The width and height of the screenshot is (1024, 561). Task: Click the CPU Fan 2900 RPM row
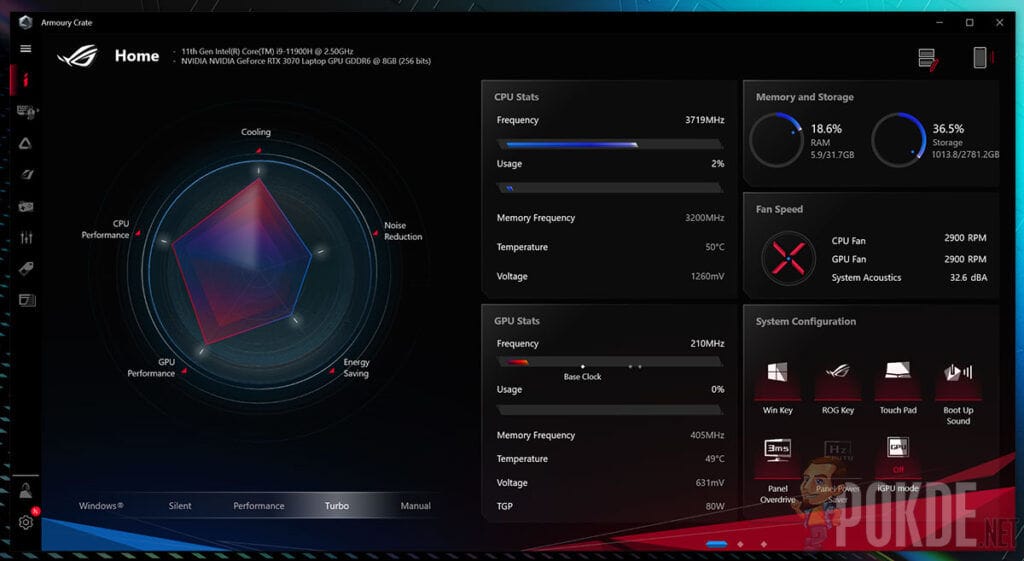point(909,239)
